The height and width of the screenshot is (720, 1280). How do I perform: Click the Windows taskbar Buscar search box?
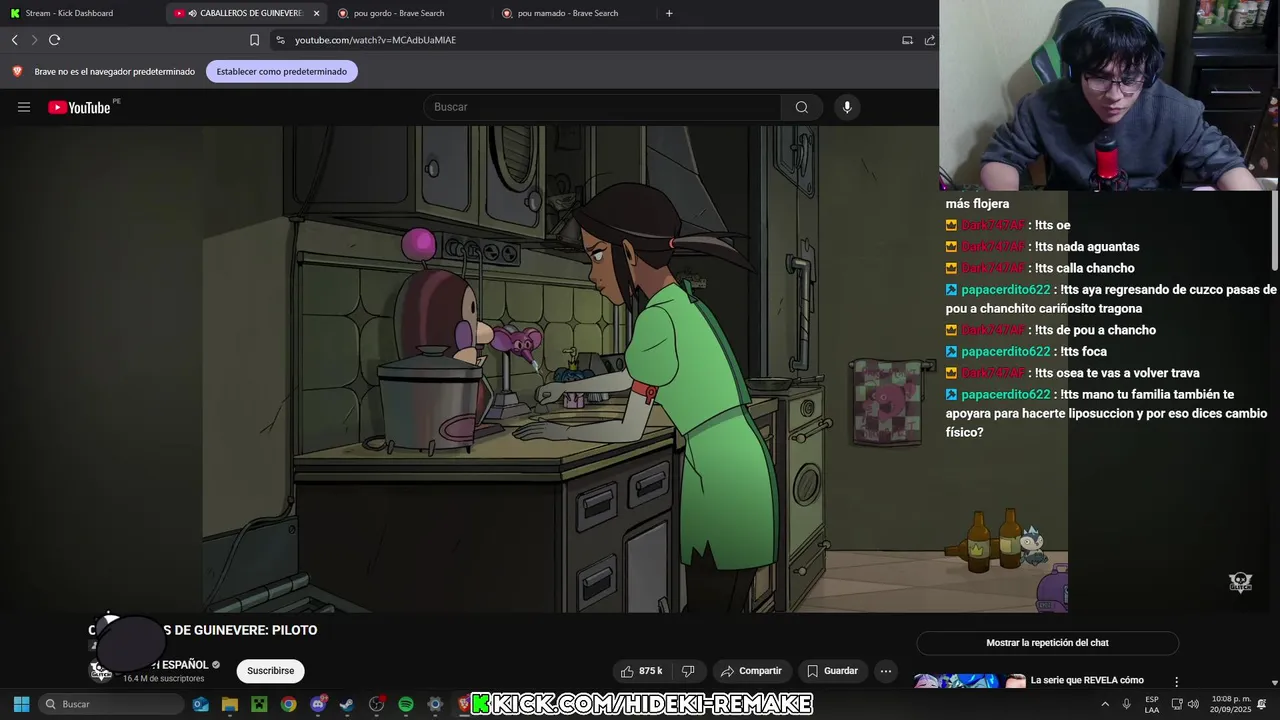point(110,704)
